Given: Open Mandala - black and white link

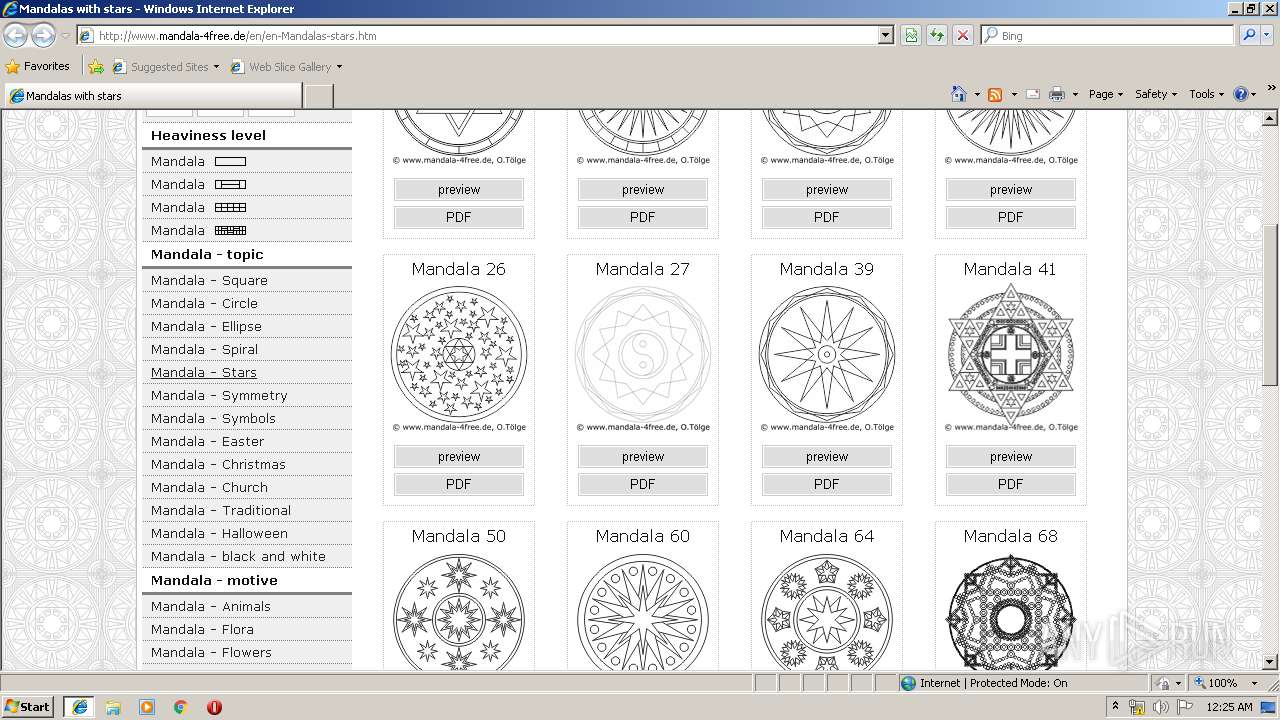Looking at the screenshot, I should [238, 556].
